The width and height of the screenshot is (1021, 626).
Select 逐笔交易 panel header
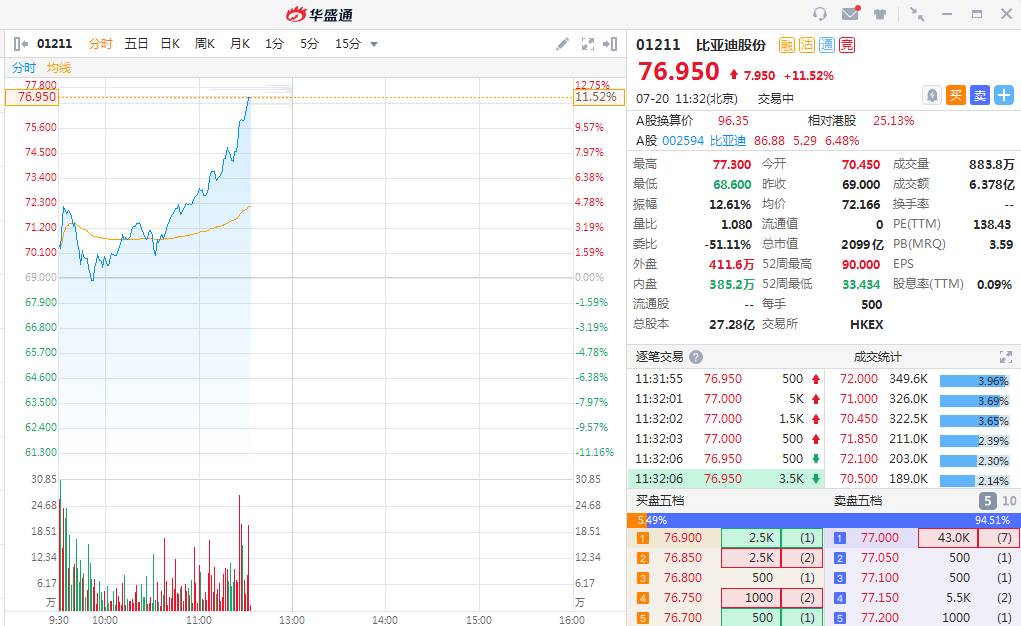point(659,357)
